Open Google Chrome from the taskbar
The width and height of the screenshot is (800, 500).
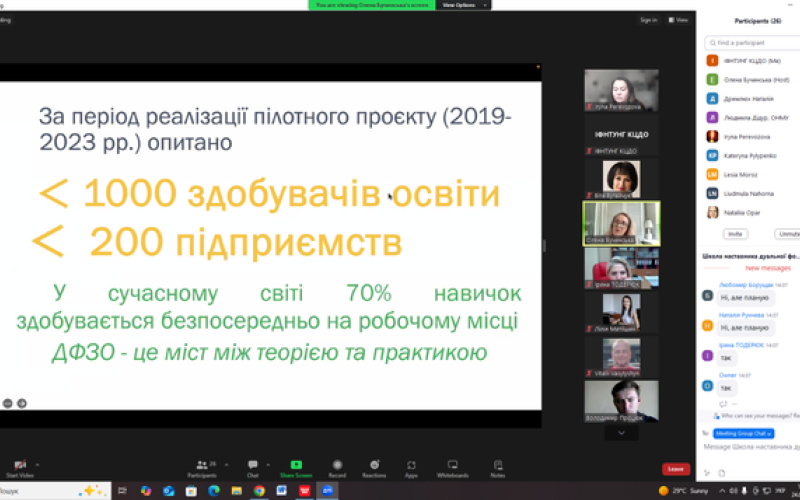coord(259,491)
